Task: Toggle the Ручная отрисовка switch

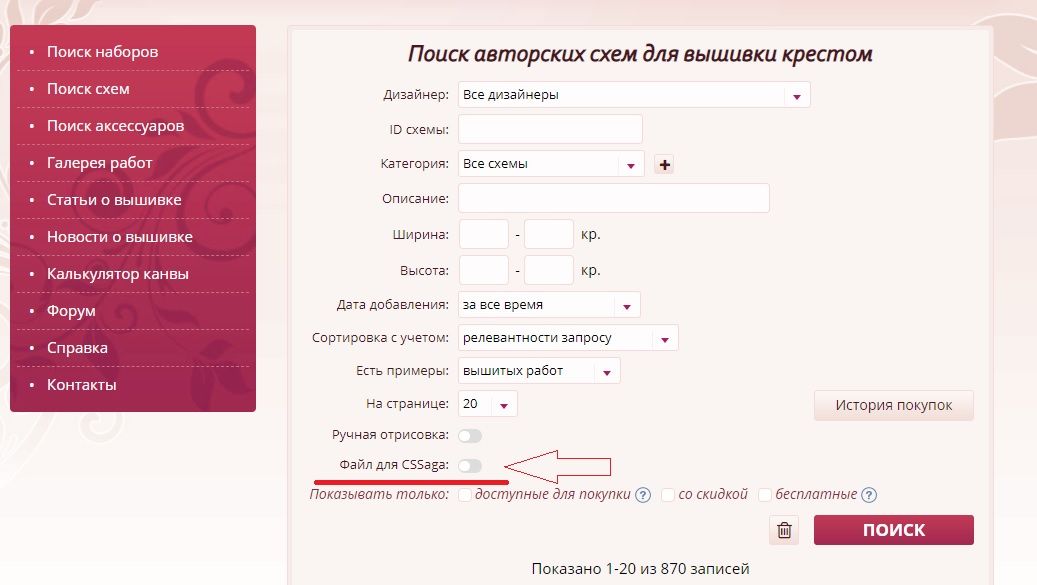Action: click(x=469, y=436)
